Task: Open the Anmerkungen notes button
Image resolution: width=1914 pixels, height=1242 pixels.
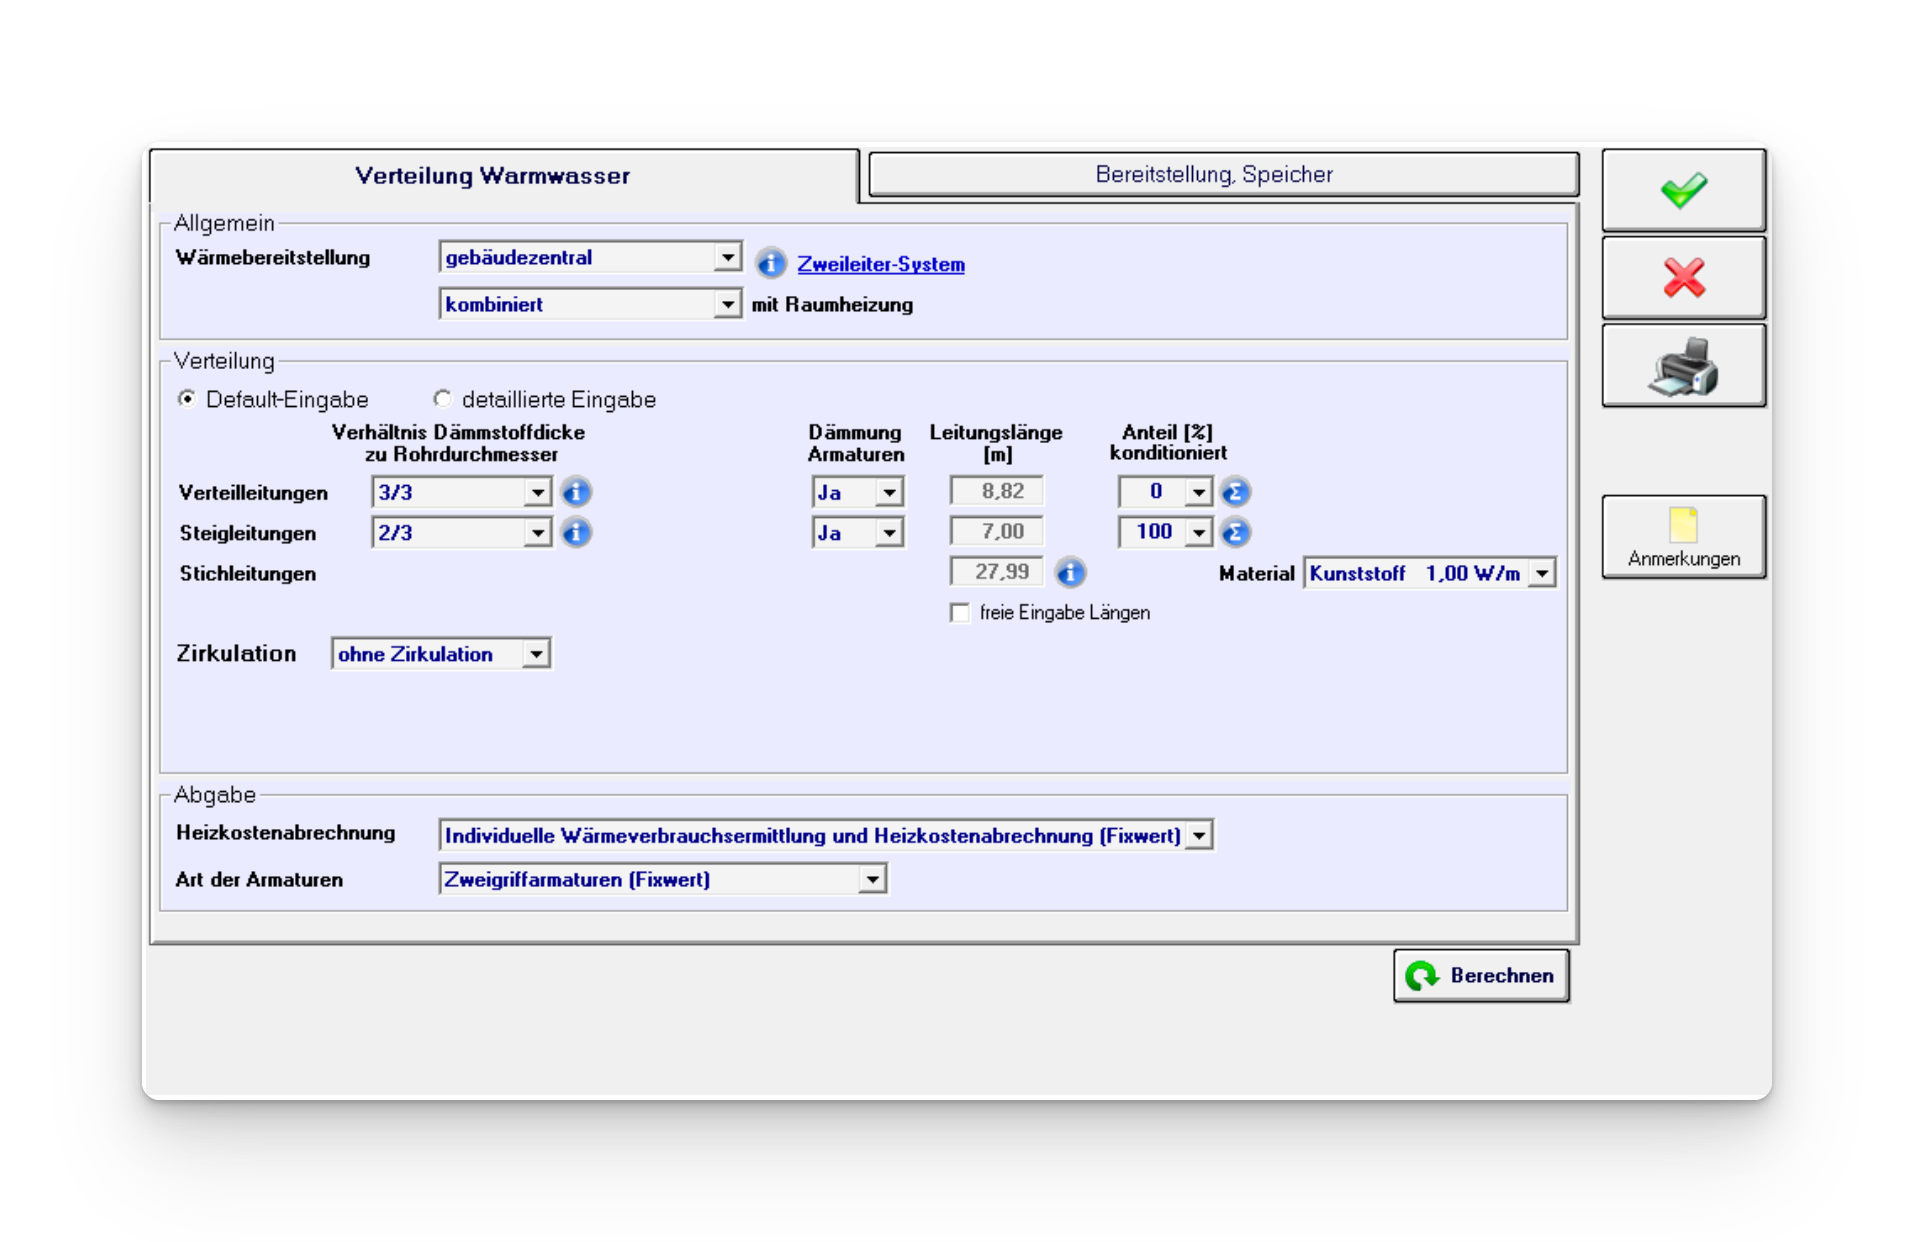Action: point(1683,537)
